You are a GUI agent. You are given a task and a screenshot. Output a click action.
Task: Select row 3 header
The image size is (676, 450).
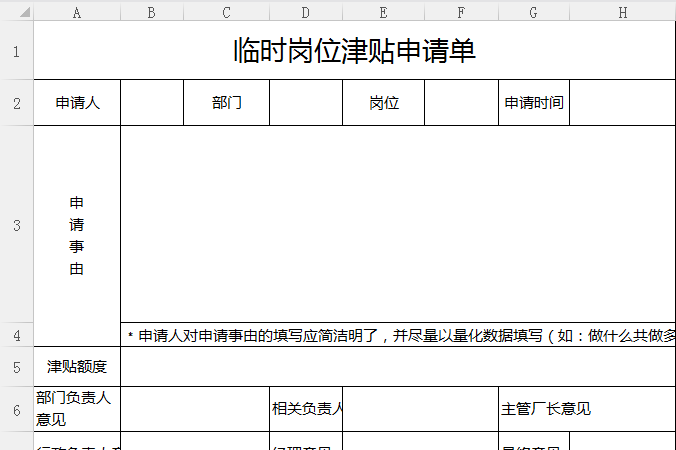(16, 224)
